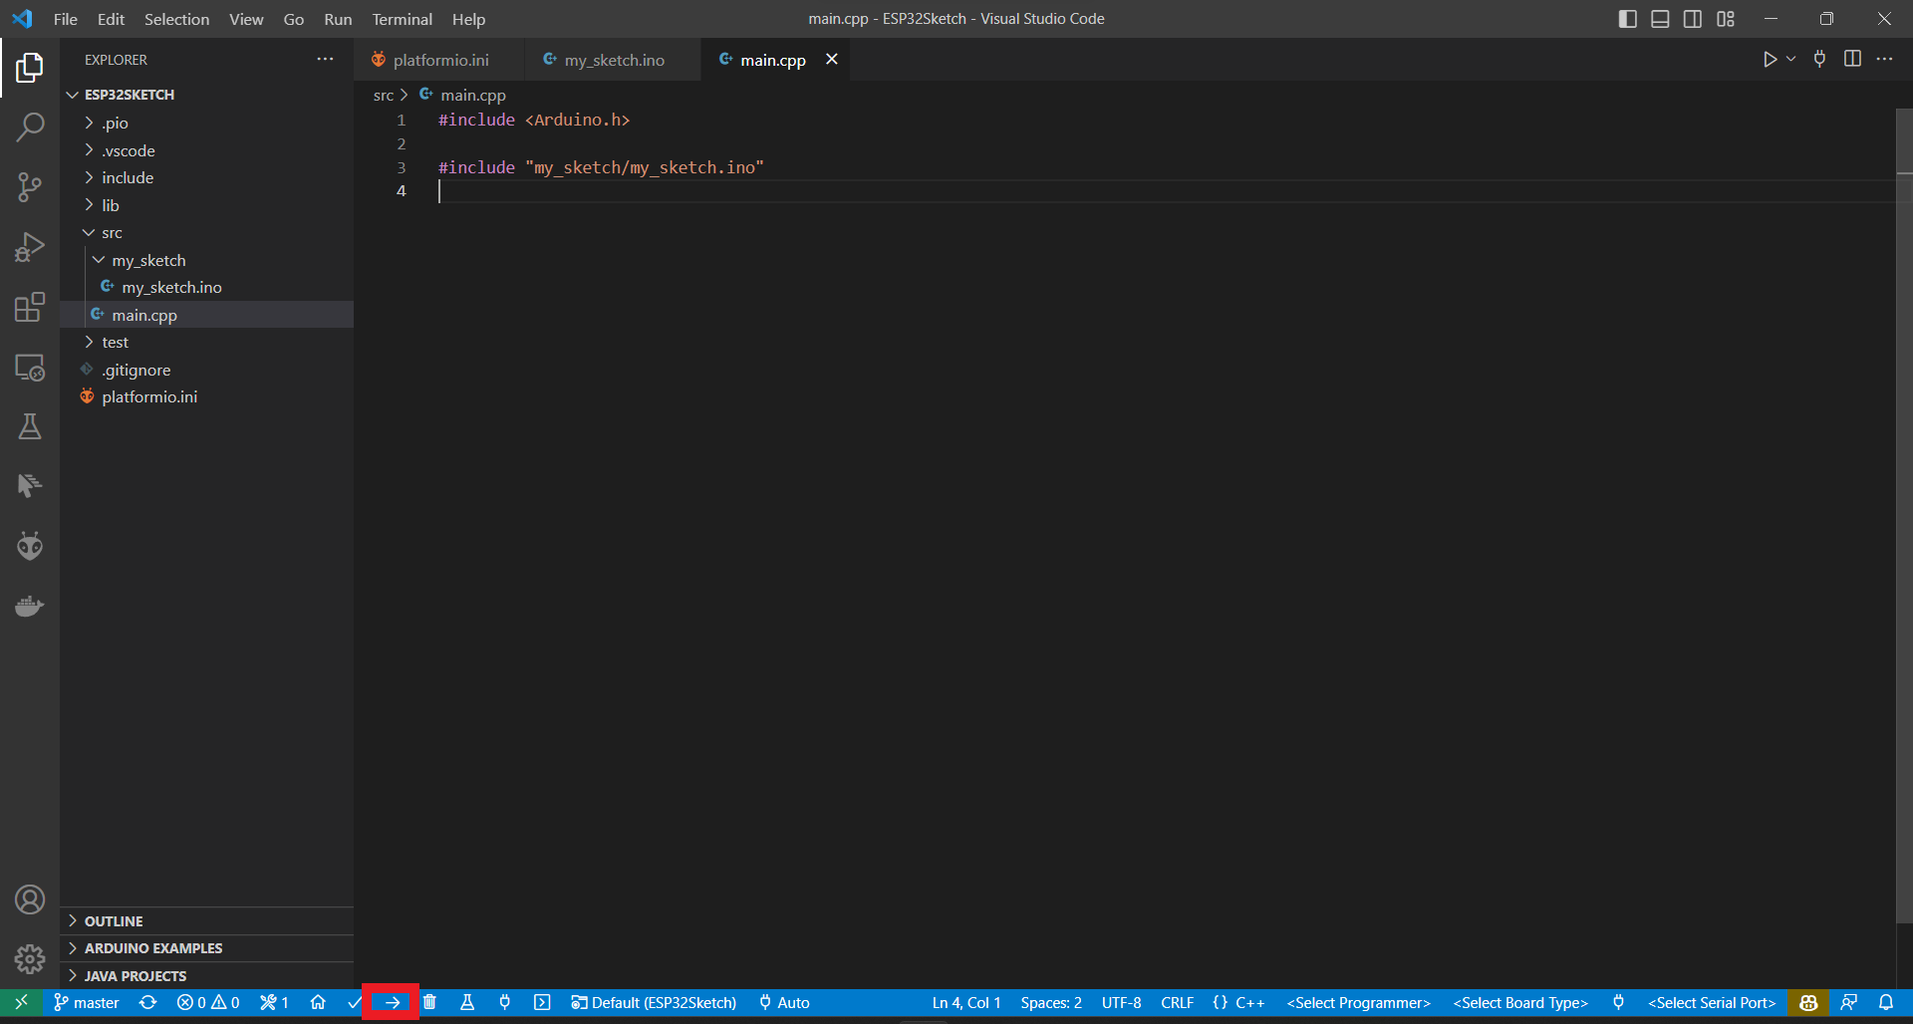
Task: Open the Extensions view
Action: (x=30, y=307)
